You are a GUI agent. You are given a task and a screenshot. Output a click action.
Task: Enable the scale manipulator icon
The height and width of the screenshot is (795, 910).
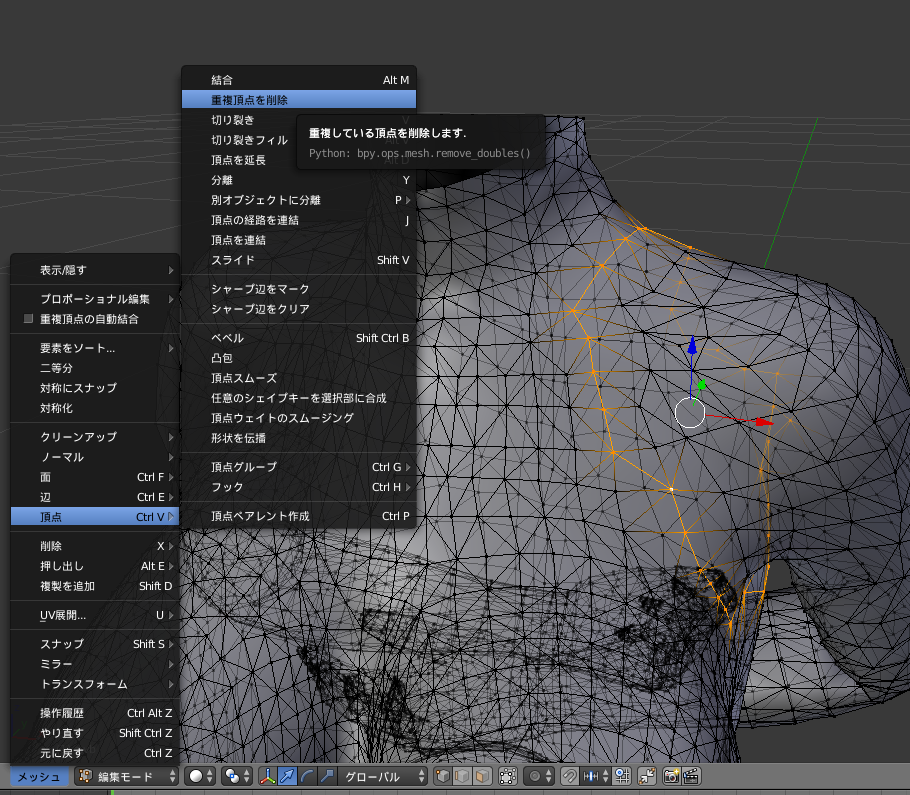(327, 776)
